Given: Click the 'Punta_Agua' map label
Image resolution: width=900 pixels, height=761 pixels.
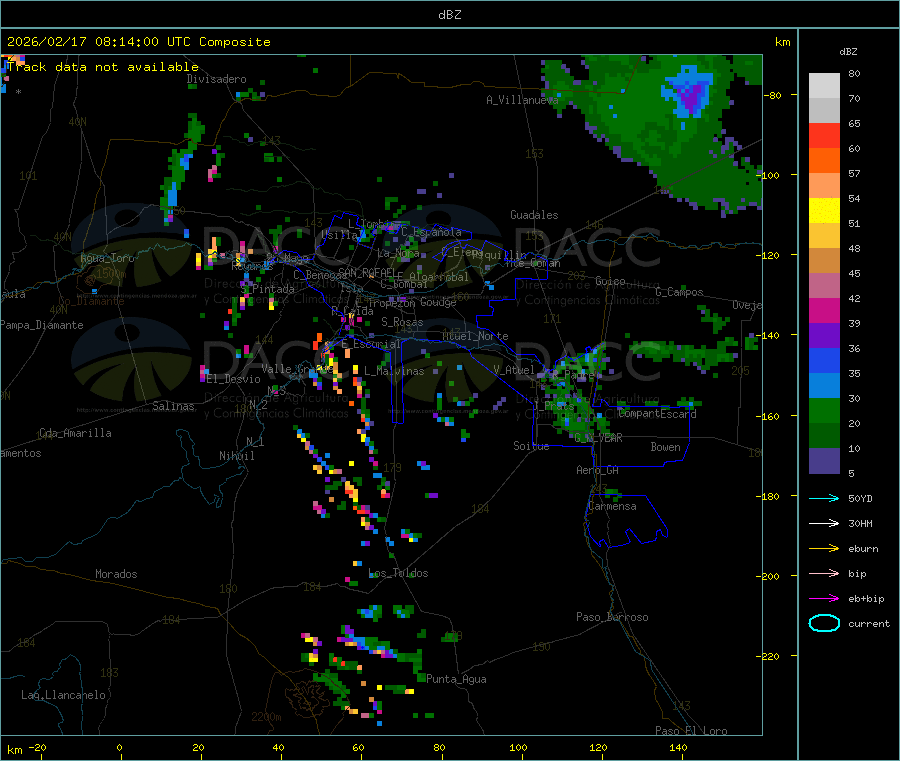Looking at the screenshot, I should click(456, 679).
